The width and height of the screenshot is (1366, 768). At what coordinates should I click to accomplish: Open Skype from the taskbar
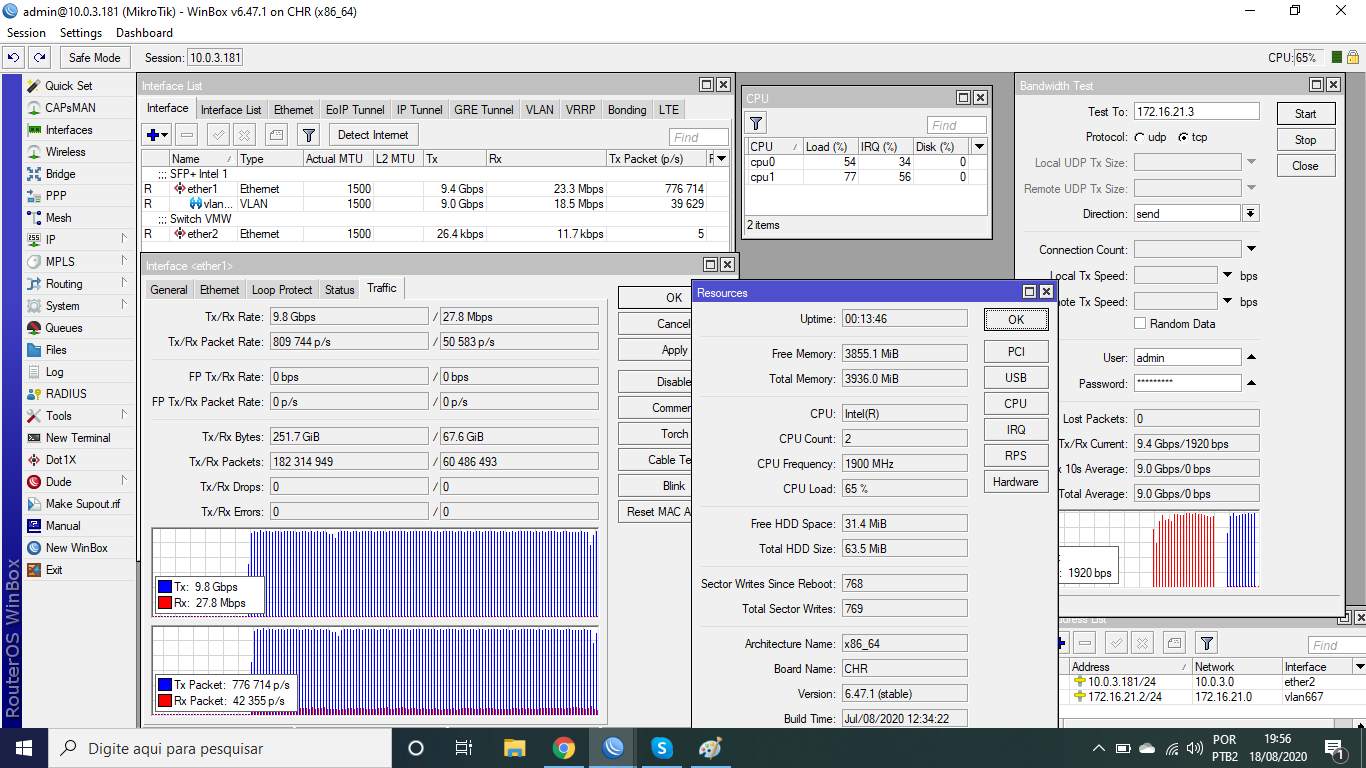[x=661, y=748]
